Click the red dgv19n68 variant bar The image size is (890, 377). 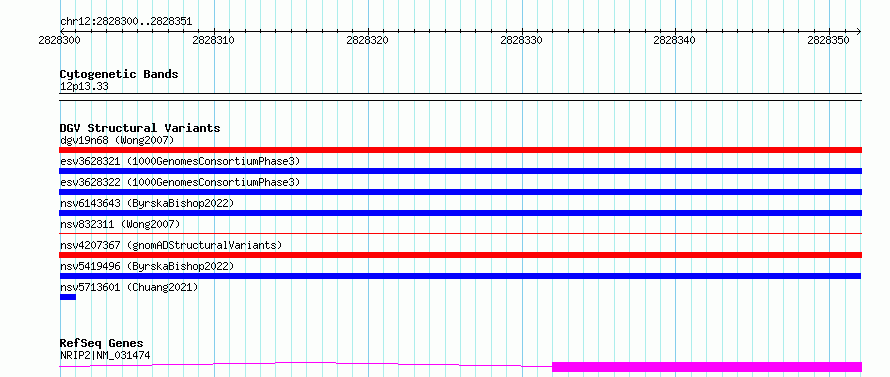(460, 150)
